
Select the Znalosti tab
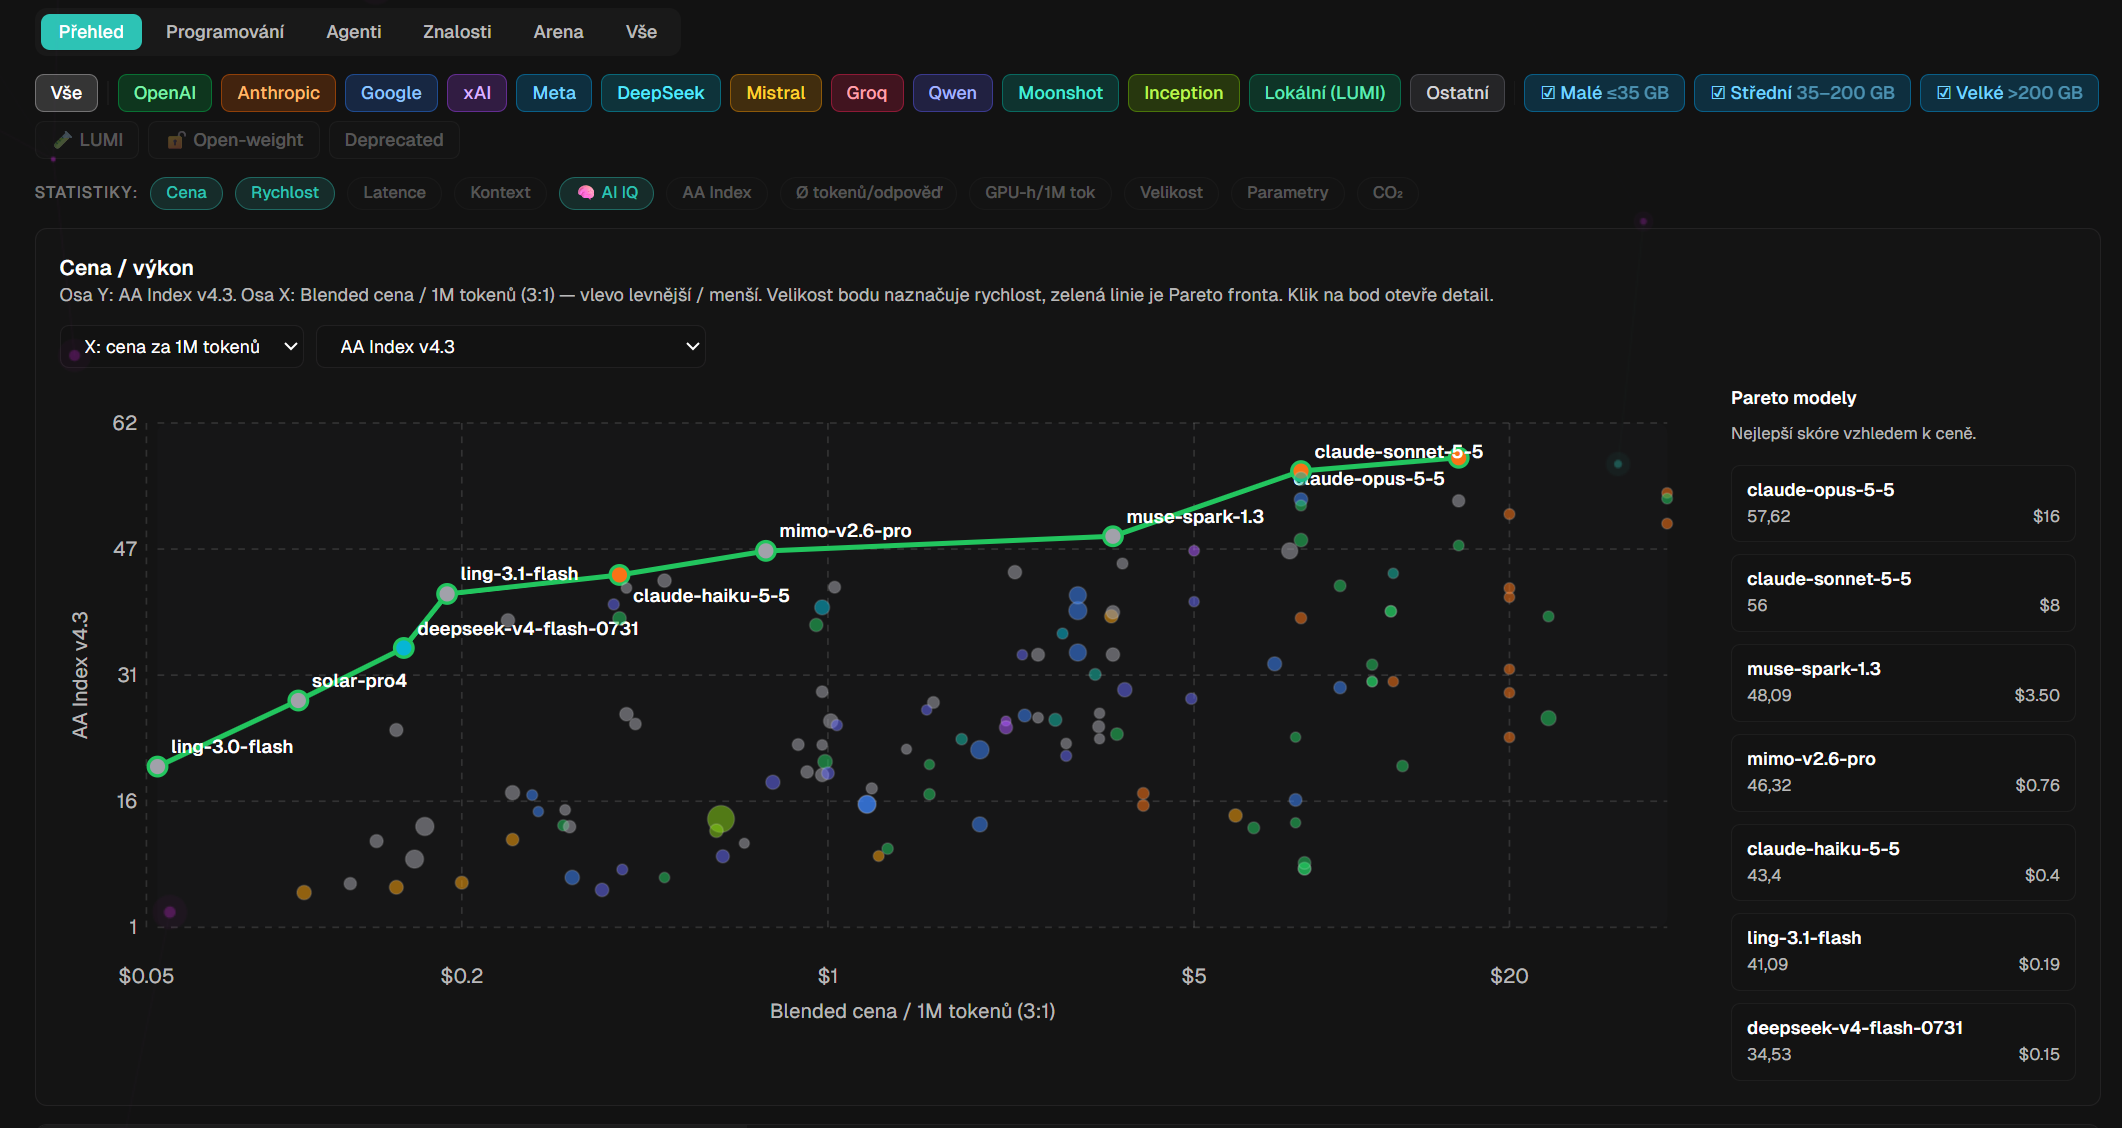pos(457,32)
